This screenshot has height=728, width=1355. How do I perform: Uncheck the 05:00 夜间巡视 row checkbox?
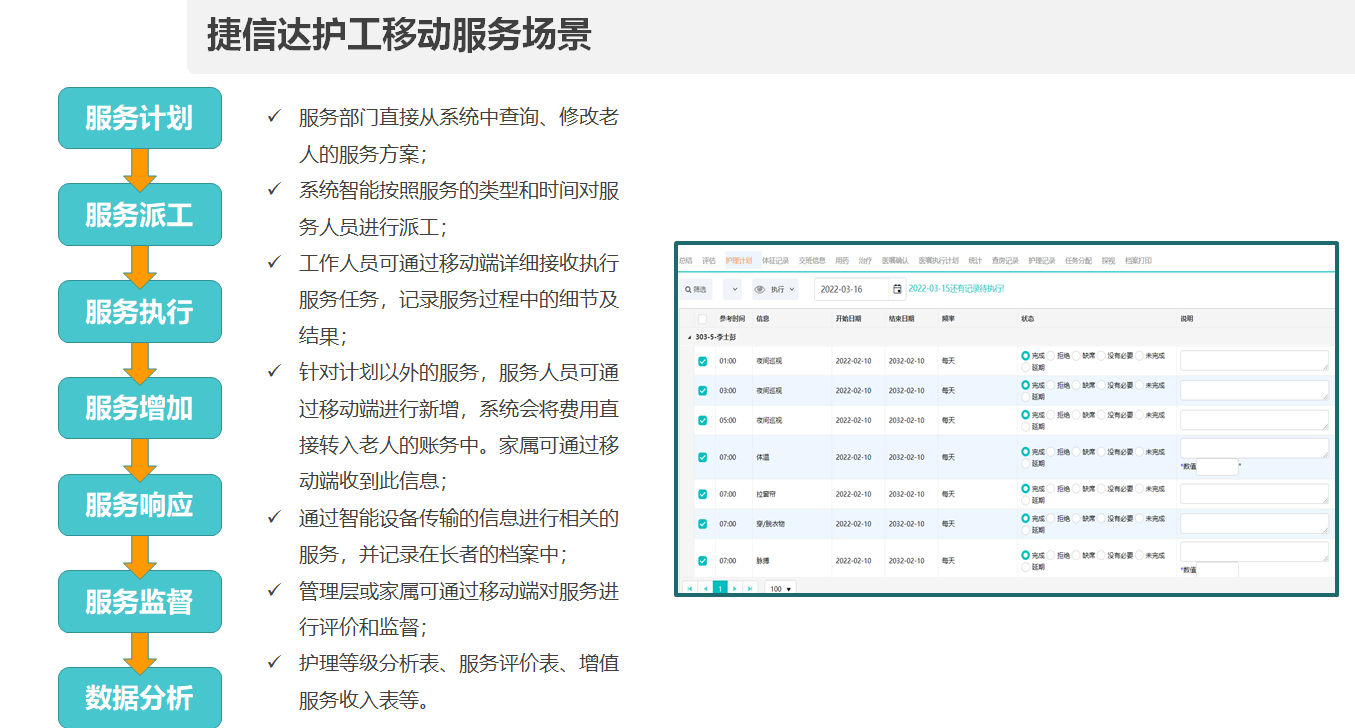pyautogui.click(x=702, y=421)
